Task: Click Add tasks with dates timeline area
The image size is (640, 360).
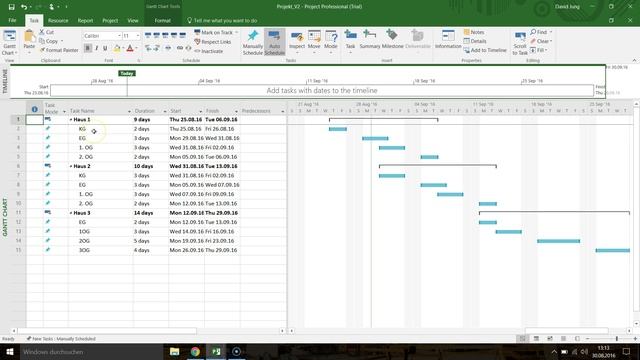Action: click(x=322, y=91)
